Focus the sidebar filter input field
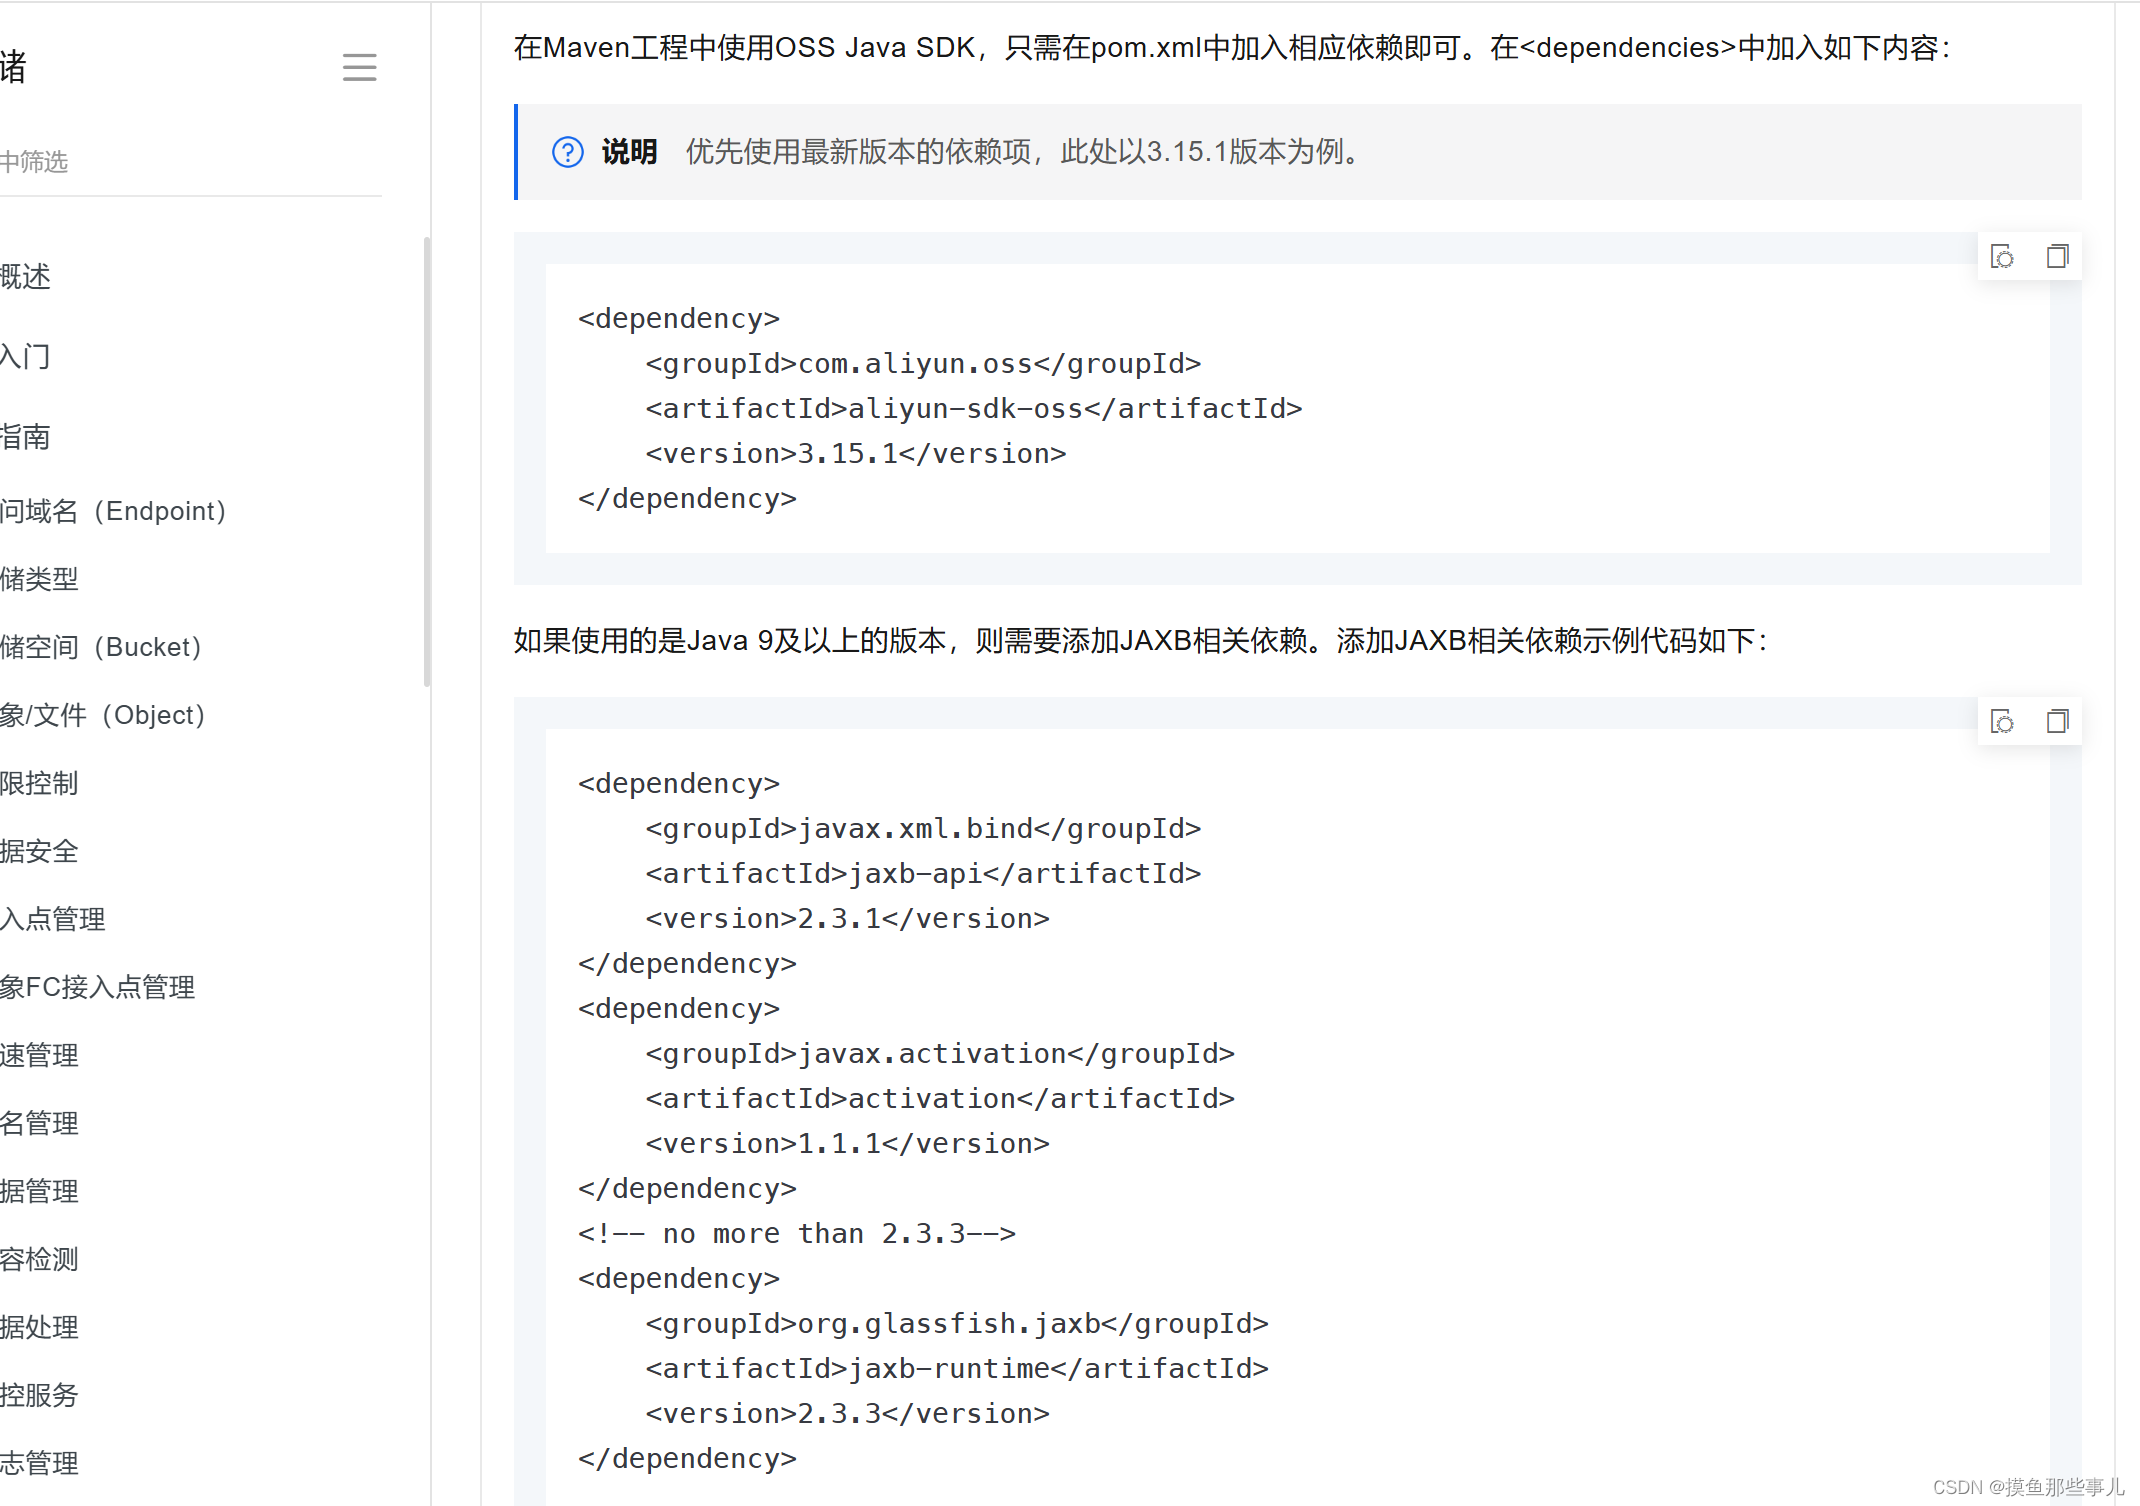 (x=190, y=162)
